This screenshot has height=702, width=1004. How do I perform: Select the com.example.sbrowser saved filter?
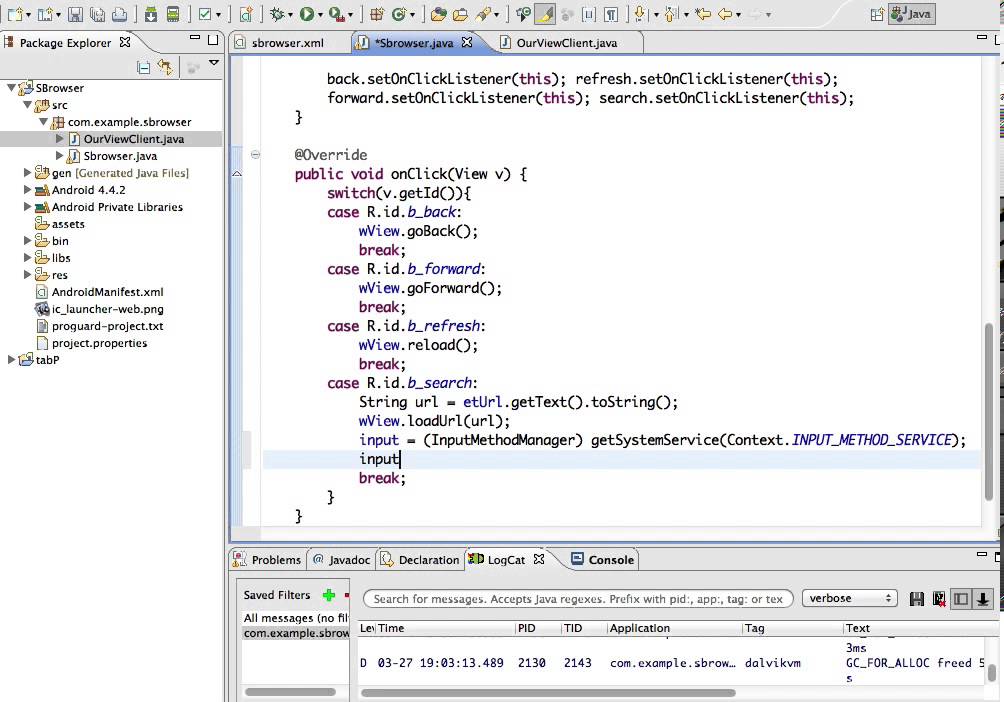[x=296, y=633]
